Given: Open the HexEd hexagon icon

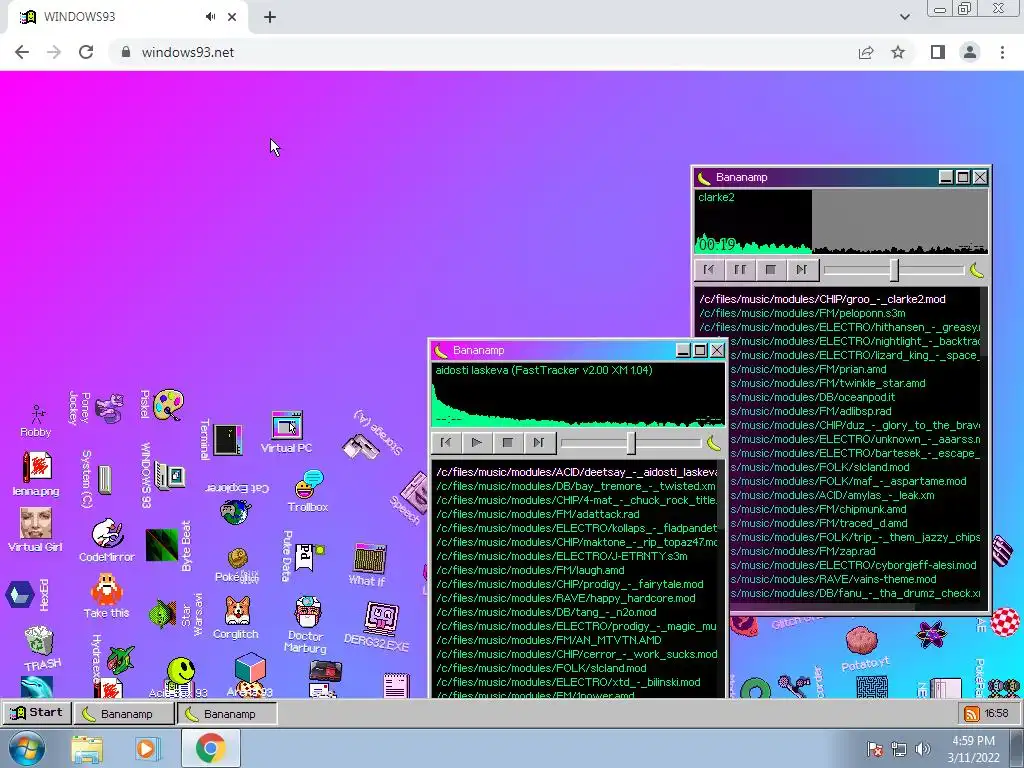Looking at the screenshot, I should 20,595.
